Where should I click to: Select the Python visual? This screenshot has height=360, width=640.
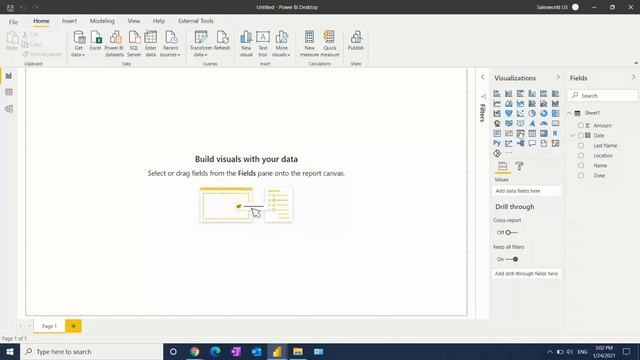click(497, 143)
